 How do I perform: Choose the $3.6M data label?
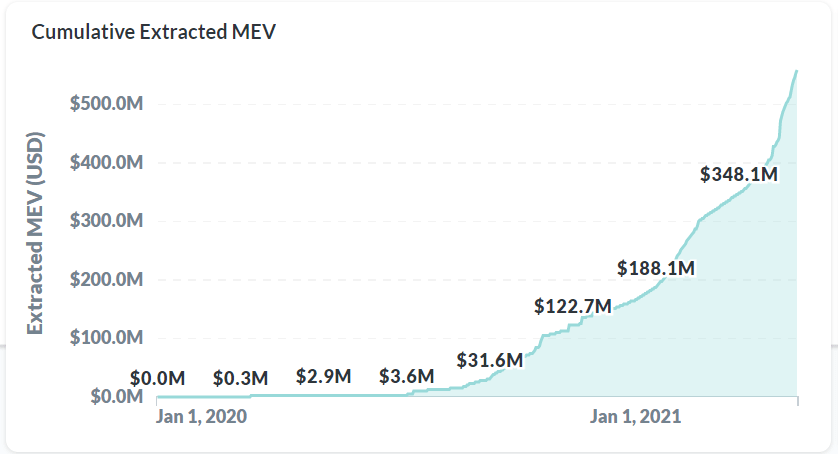tap(407, 376)
